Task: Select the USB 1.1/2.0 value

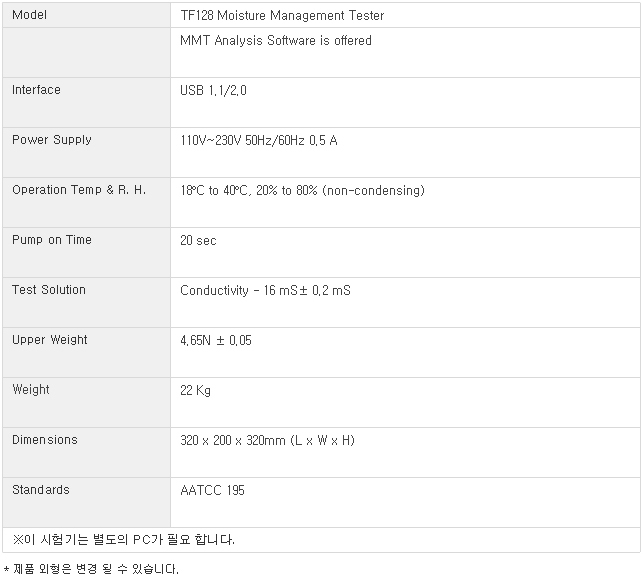Action: pos(213,90)
